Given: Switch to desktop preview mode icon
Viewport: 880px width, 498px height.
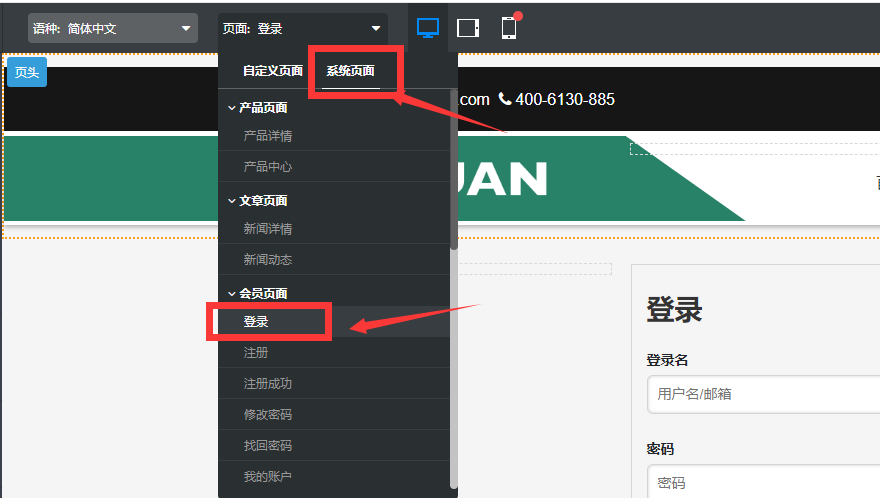Looking at the screenshot, I should pyautogui.click(x=428, y=28).
